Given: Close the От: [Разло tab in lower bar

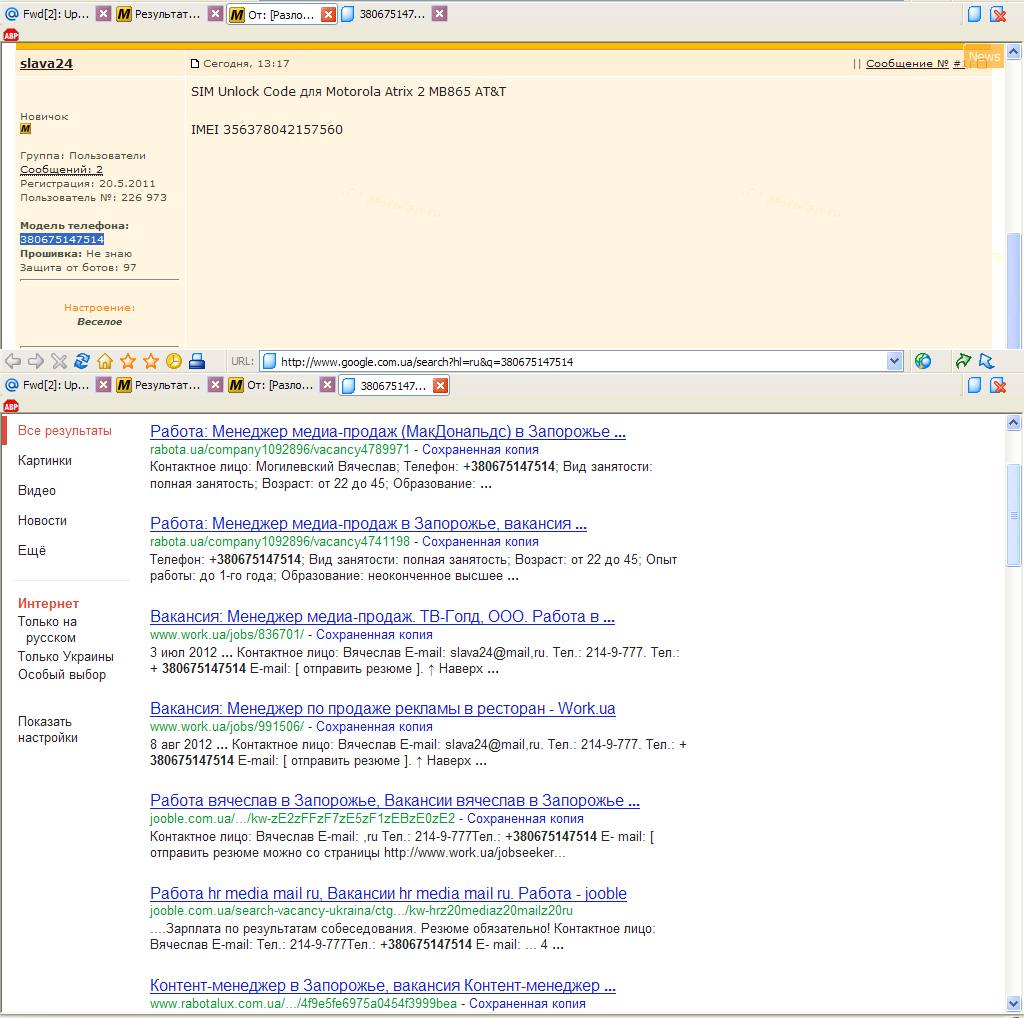Looking at the screenshot, I should click(x=328, y=385).
